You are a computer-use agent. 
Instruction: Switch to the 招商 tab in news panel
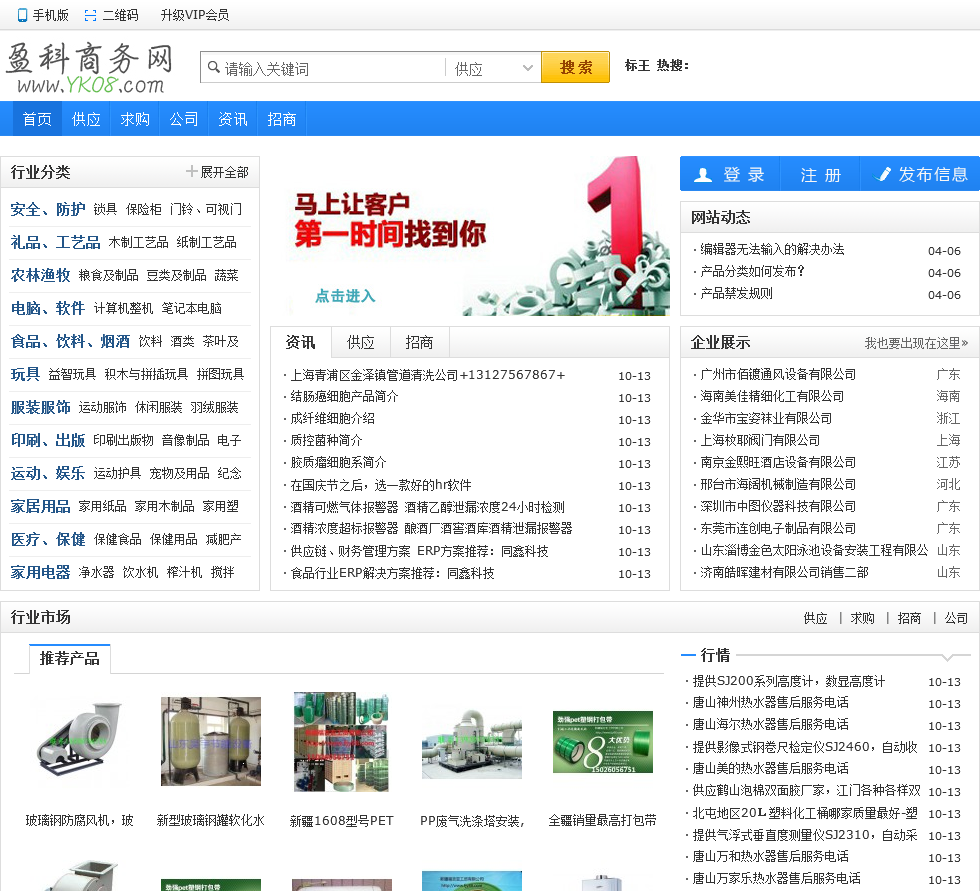tap(419, 342)
